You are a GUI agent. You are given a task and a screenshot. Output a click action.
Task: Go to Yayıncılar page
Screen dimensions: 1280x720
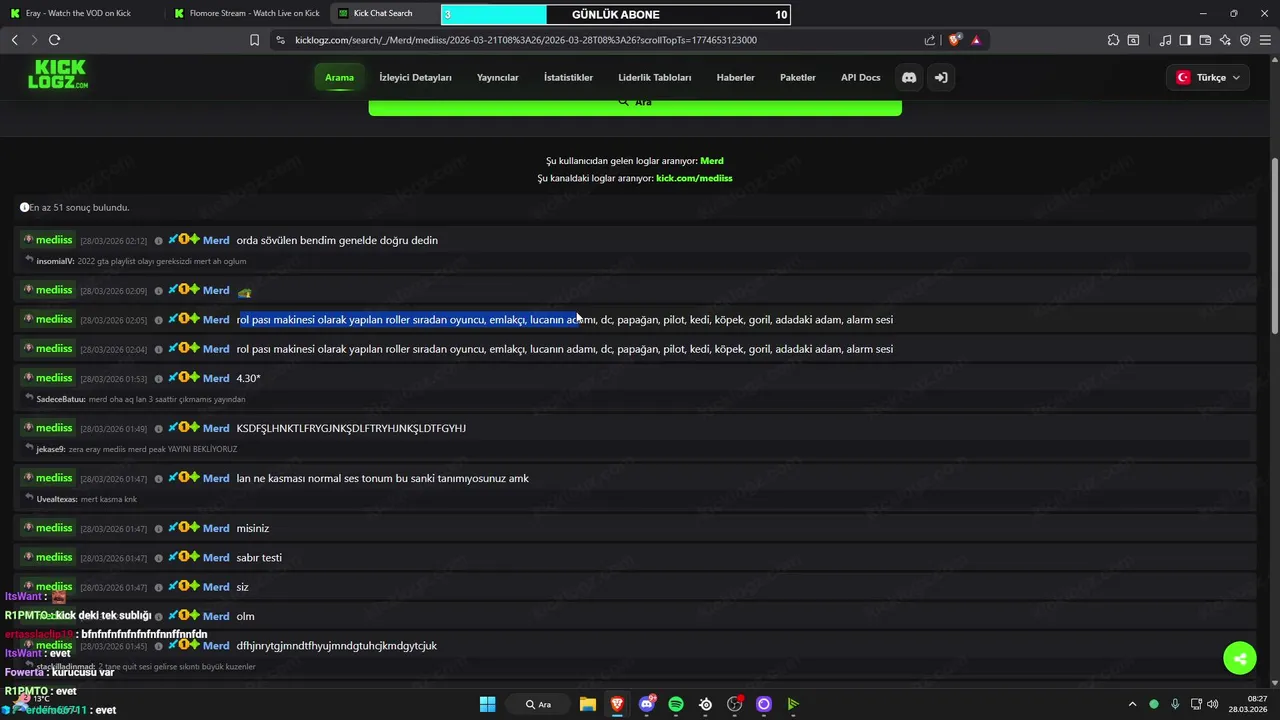[497, 77]
